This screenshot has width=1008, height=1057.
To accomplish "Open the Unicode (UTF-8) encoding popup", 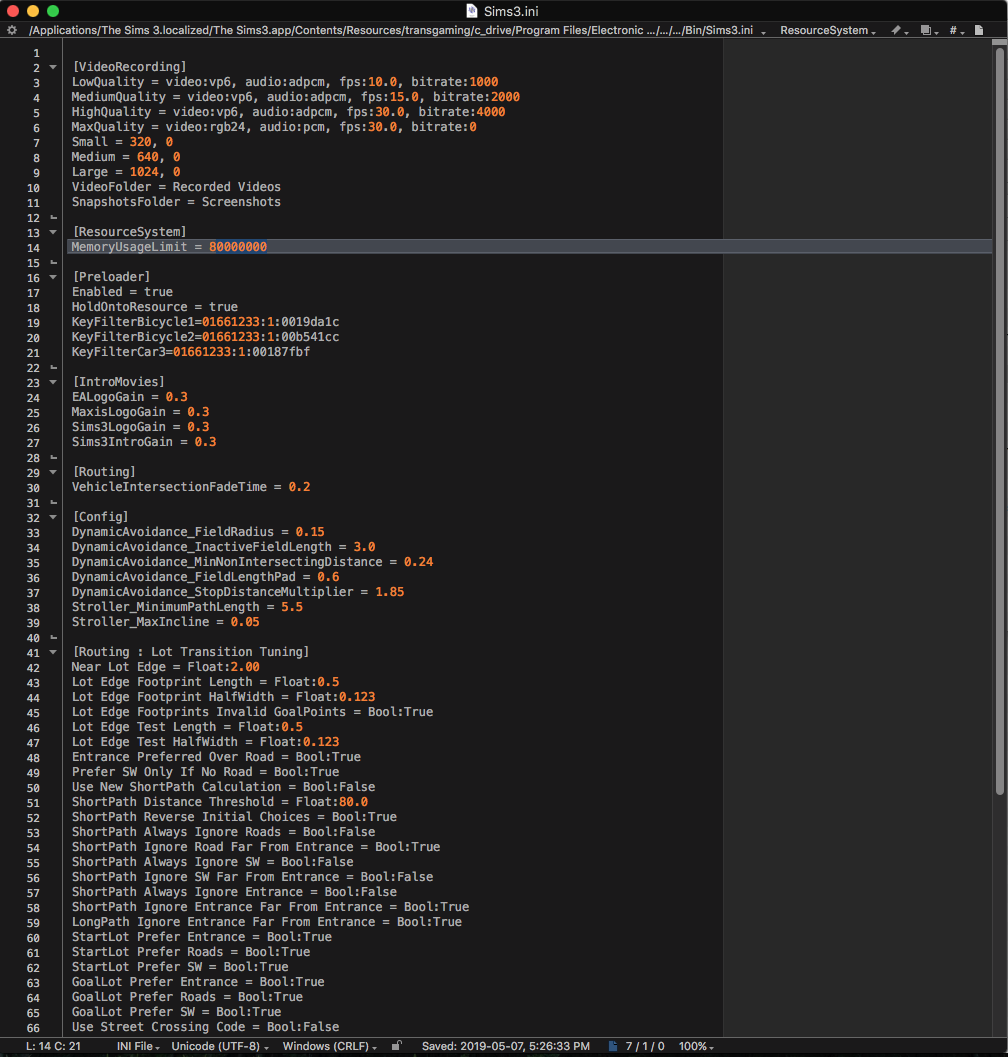I will (x=220, y=1046).
